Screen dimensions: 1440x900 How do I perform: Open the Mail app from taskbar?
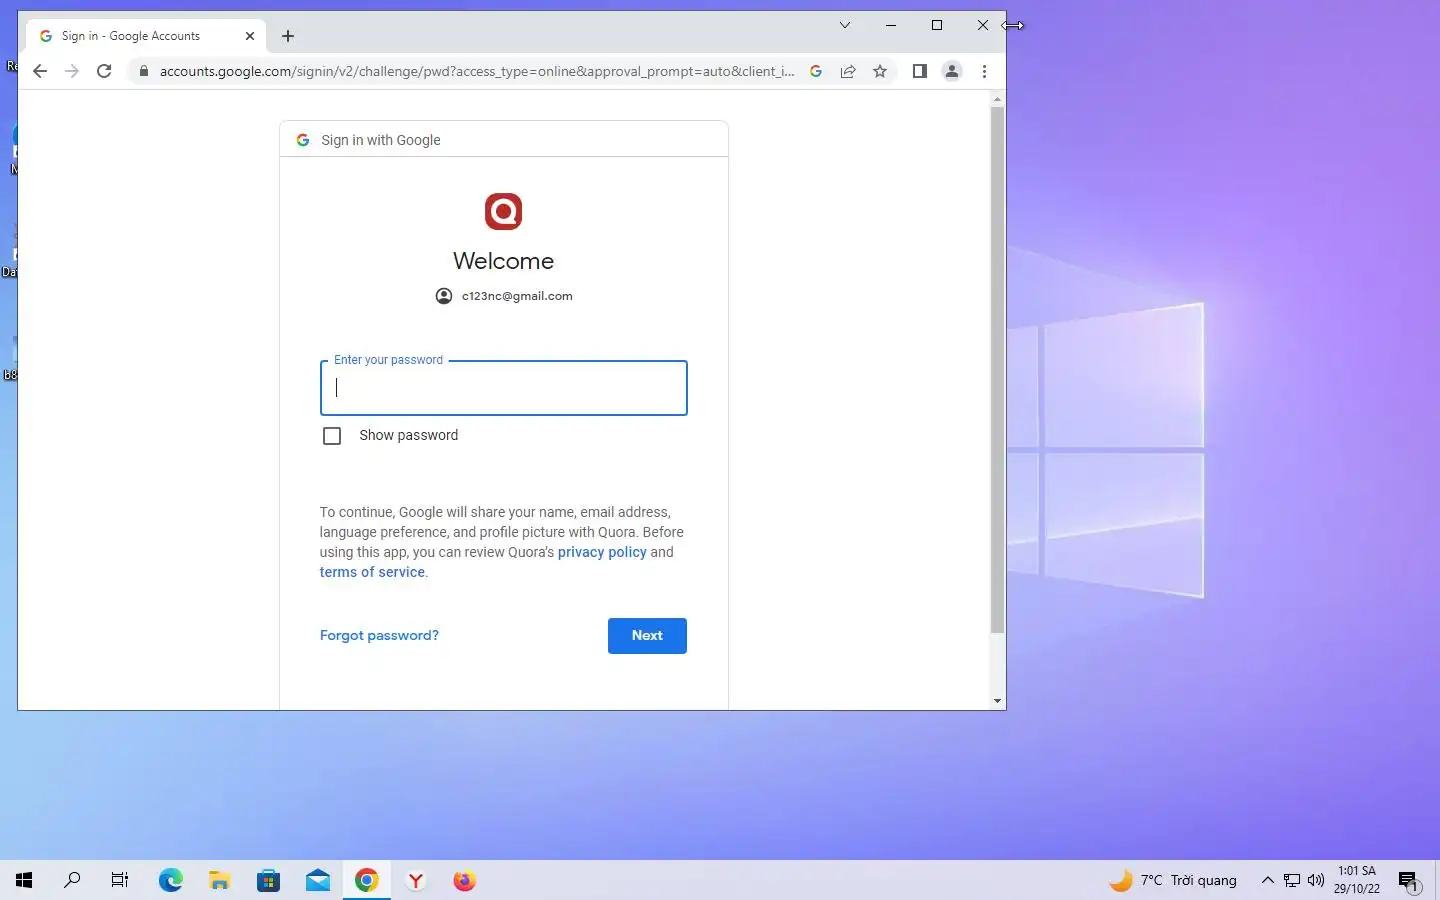click(x=318, y=880)
